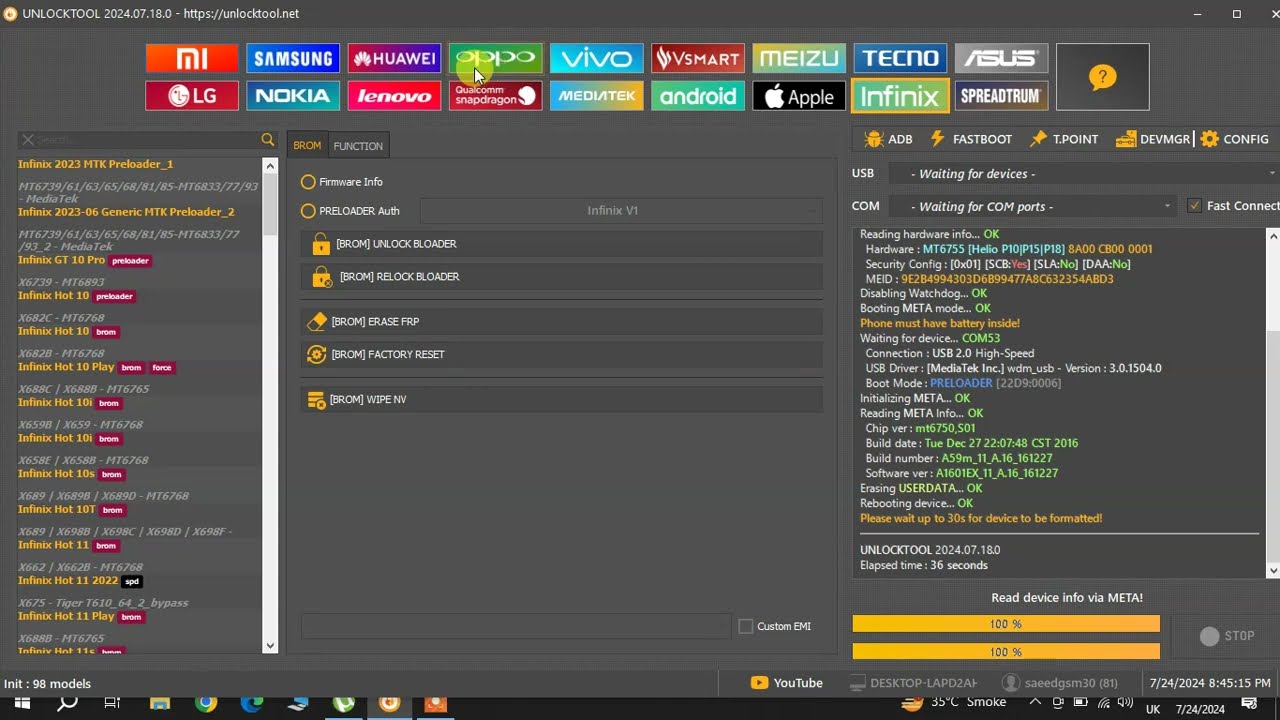Screen dimensions: 1280x720
Task: Select the Spreadtrum brand icon
Action: coord(1000,96)
